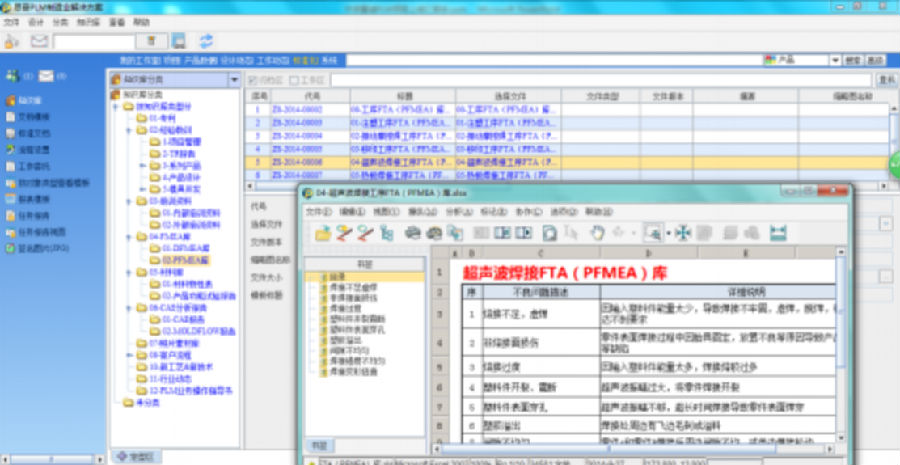Expand the 5- subfolder node under folder 02
The height and width of the screenshot is (465, 900).
pos(143,189)
